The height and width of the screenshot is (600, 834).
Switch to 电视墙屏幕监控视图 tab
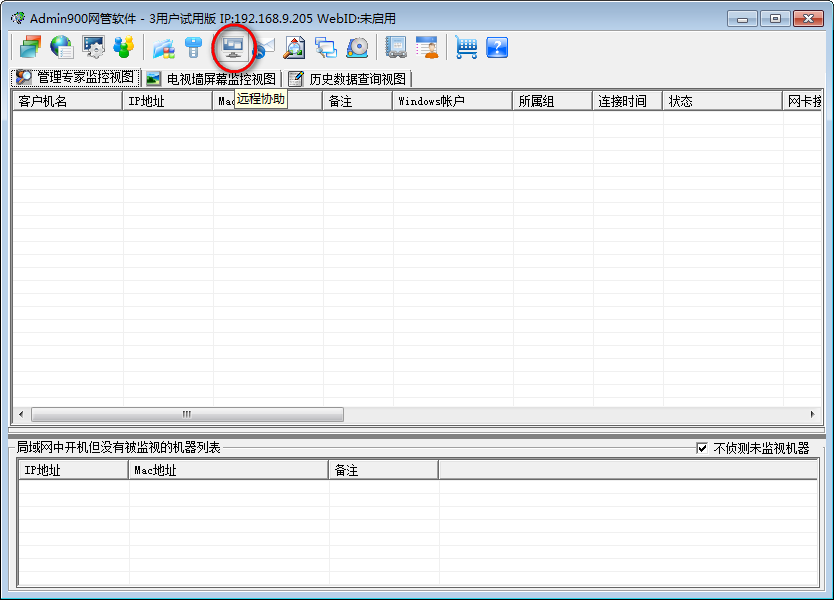(211, 79)
